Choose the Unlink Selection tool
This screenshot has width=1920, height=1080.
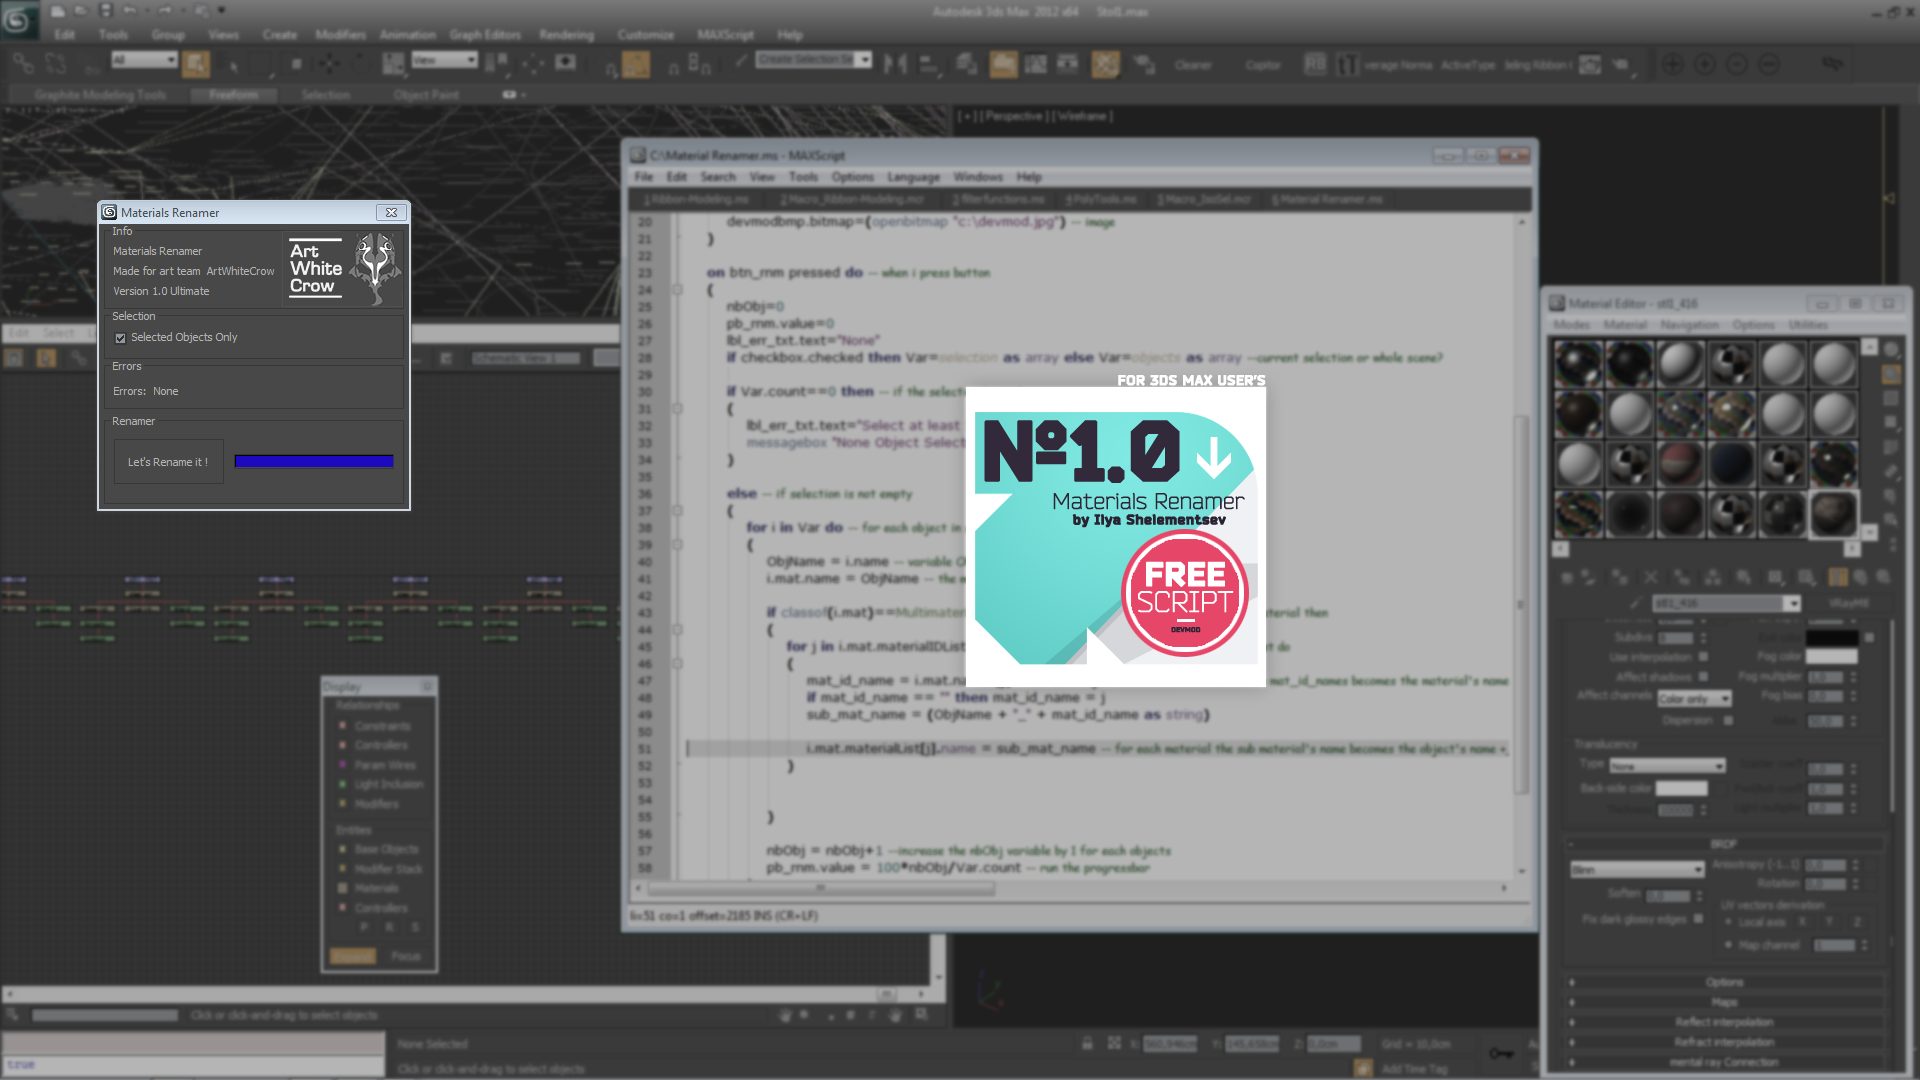point(56,64)
